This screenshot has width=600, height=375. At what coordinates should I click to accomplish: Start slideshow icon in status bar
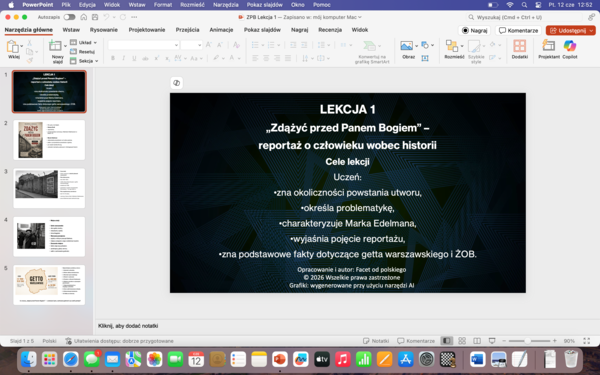pyautogui.click(x=492, y=341)
